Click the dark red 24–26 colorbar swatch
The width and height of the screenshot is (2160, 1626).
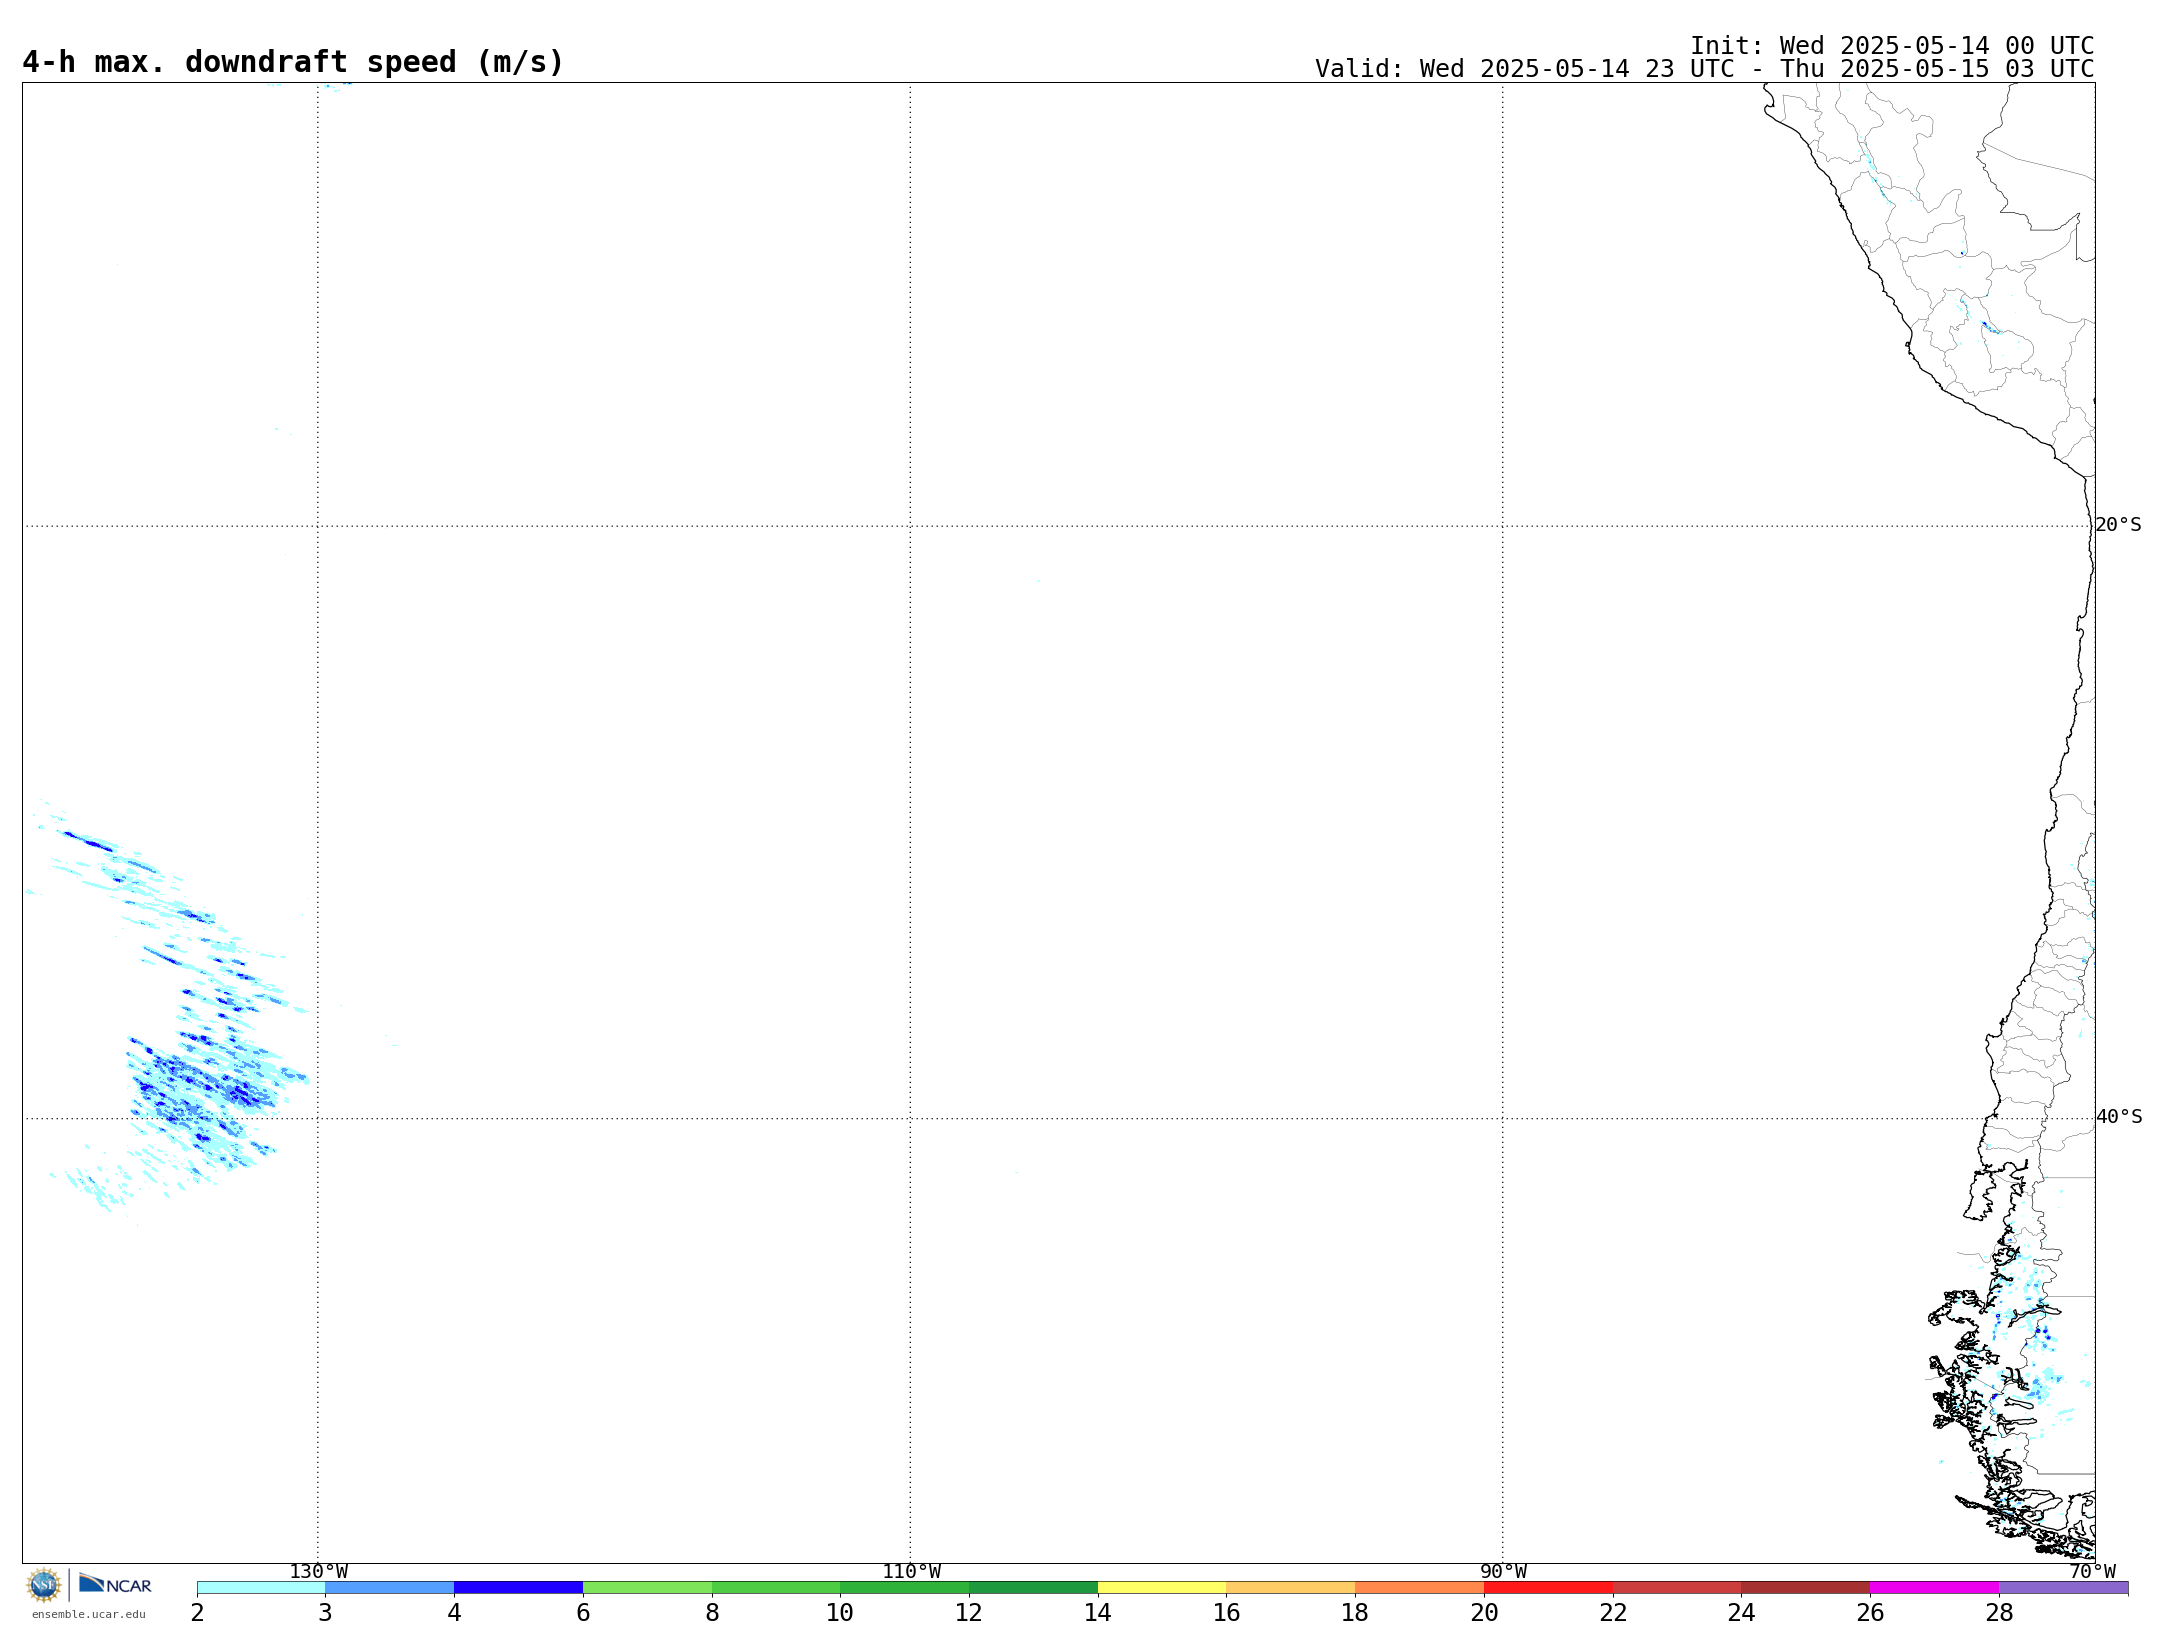click(x=1806, y=1588)
